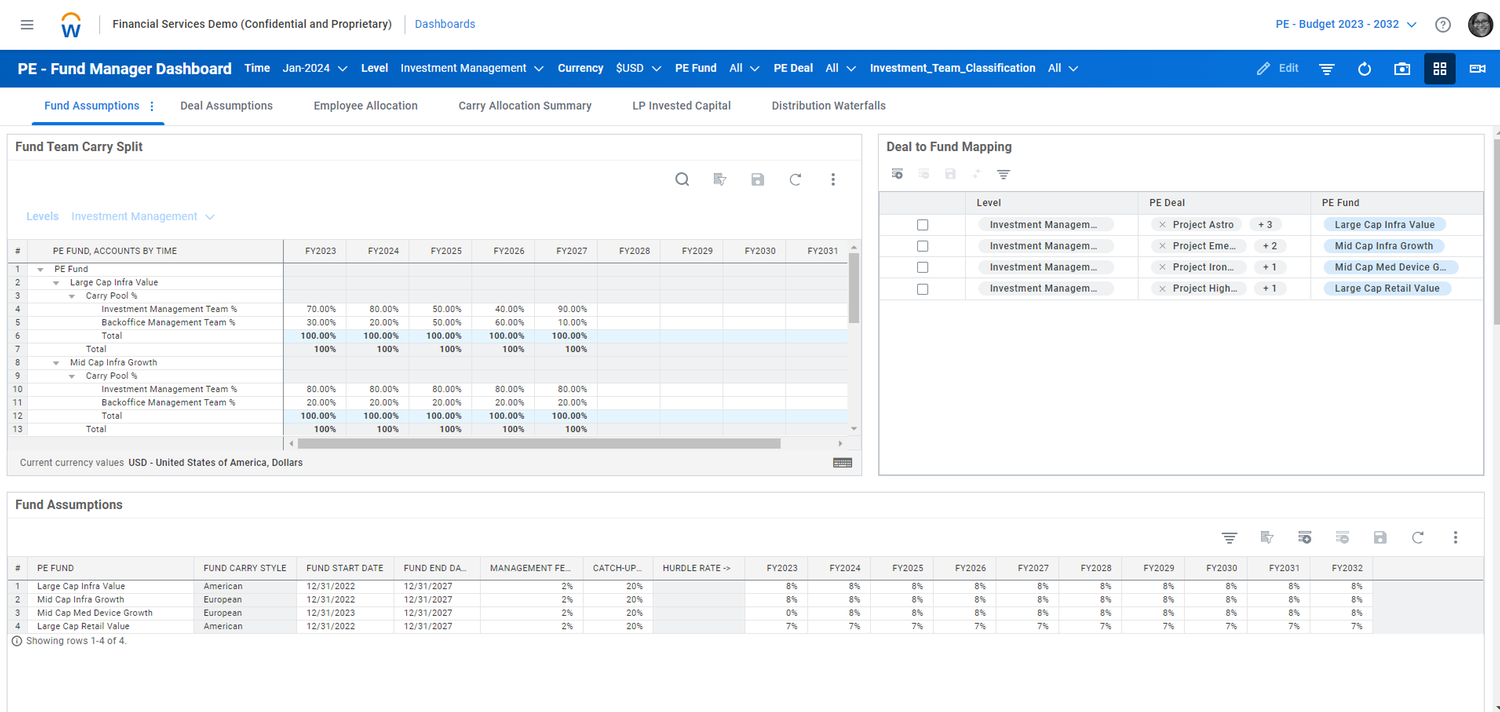Click the dashboard grid view icon top right
The image size is (1500, 712).
[x=1440, y=68]
